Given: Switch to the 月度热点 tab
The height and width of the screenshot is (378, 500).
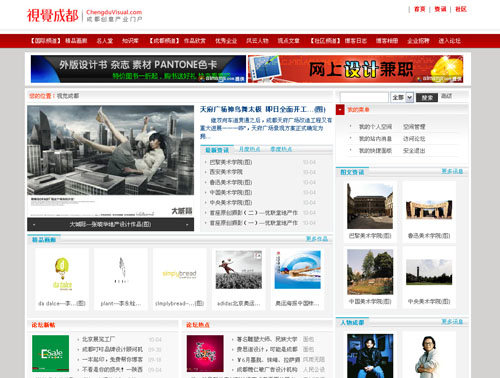Looking at the screenshot, I should (250, 149).
